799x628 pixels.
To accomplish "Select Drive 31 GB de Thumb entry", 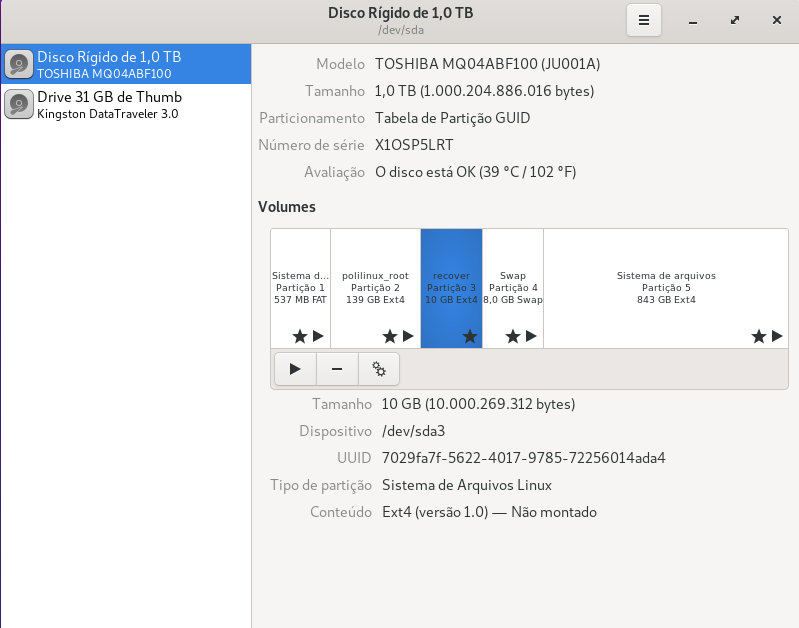I will pos(126,104).
